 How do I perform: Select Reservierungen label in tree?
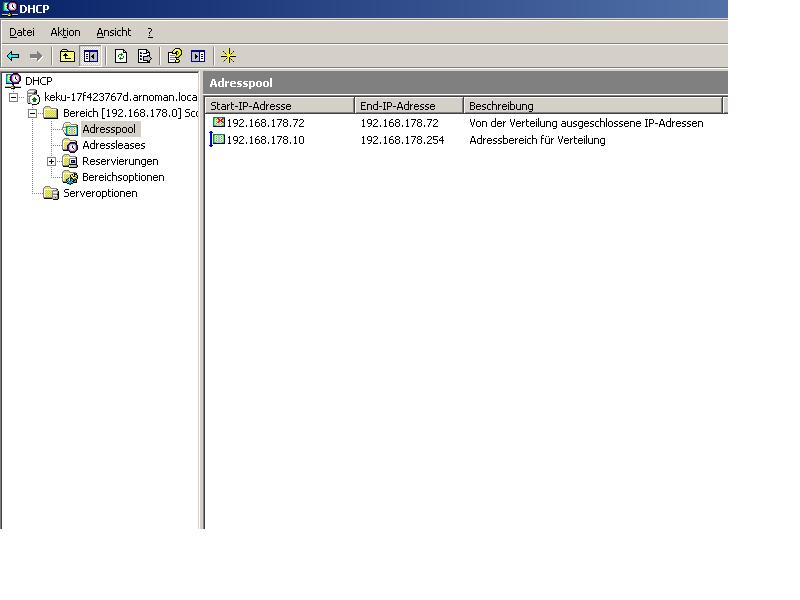click(120, 161)
